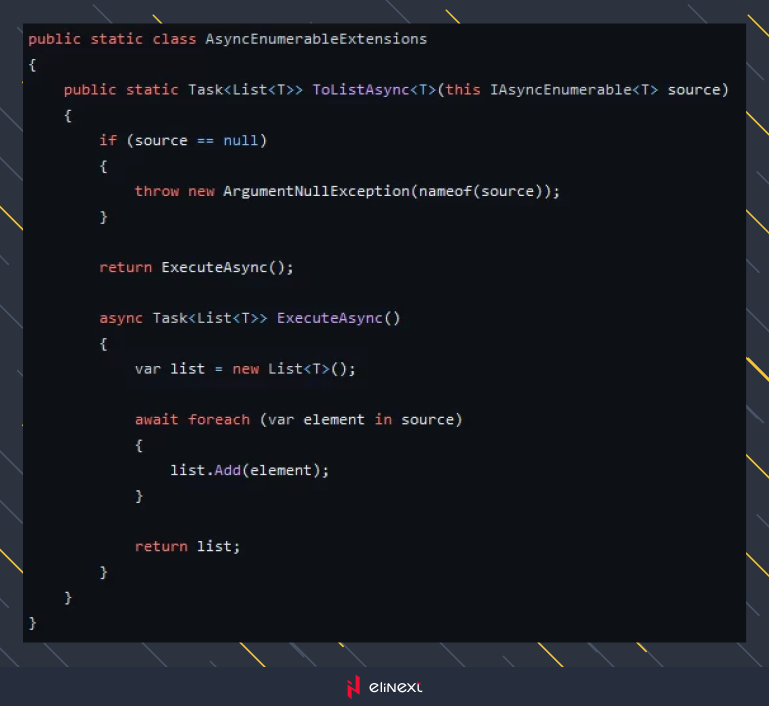This screenshot has height=706, width=769.
Task: Click the 'return list;' statement
Action: (188, 546)
